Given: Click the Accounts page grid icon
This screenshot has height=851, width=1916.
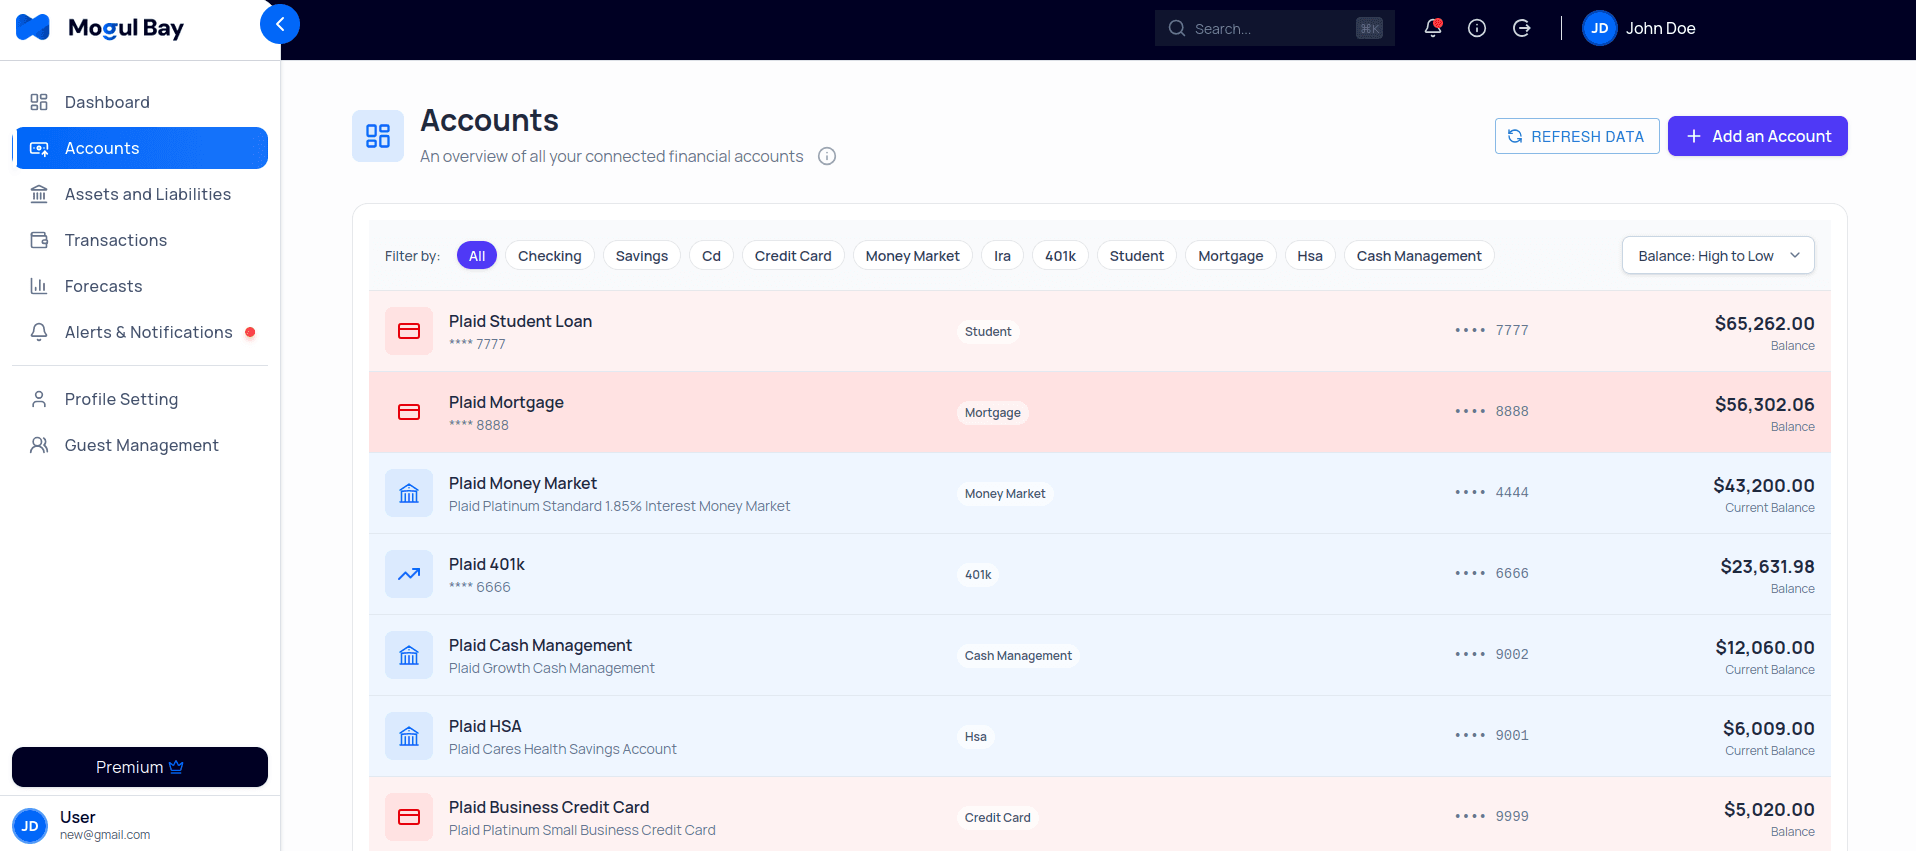Looking at the screenshot, I should point(378,136).
